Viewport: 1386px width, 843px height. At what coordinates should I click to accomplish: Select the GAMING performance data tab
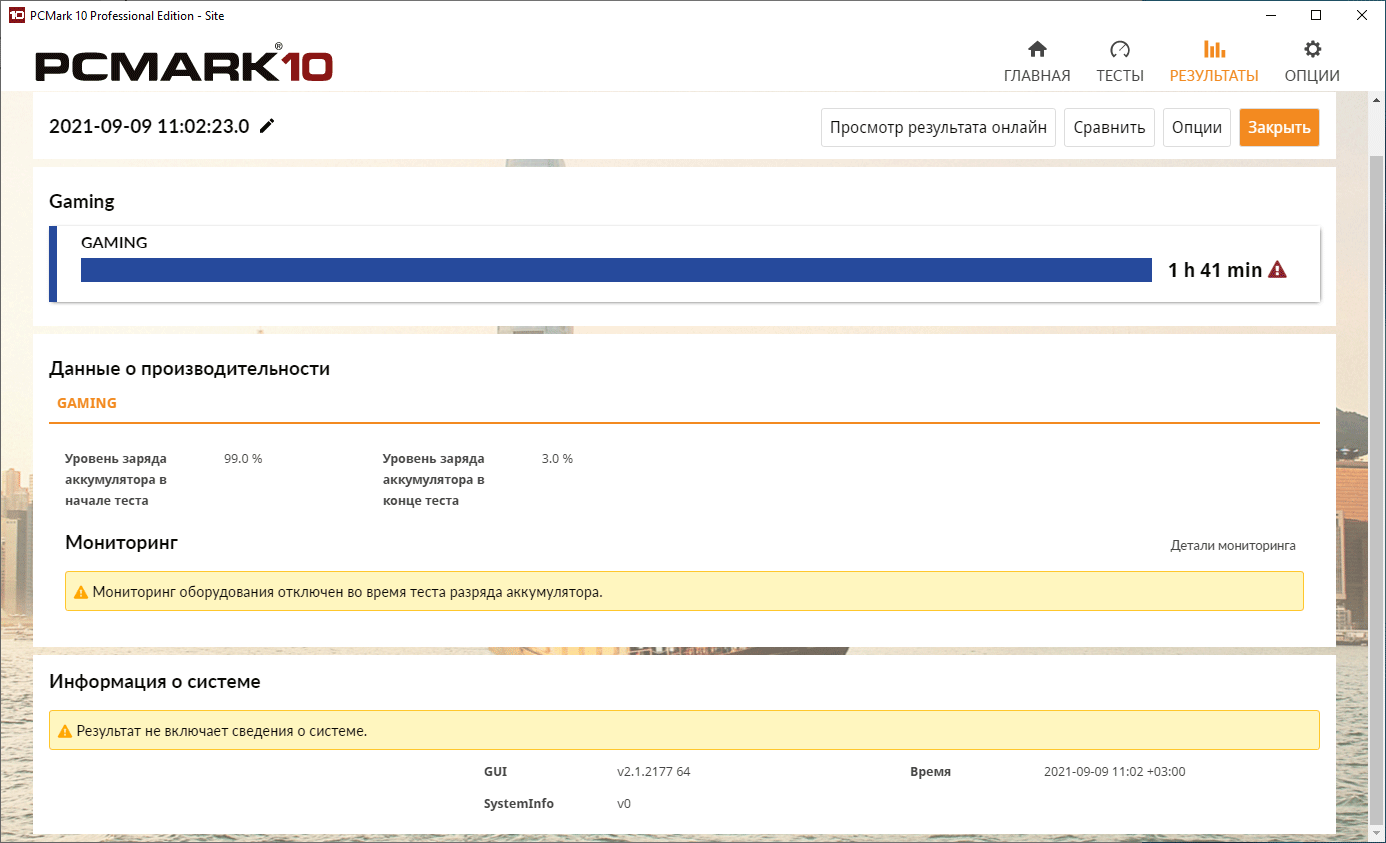point(87,403)
